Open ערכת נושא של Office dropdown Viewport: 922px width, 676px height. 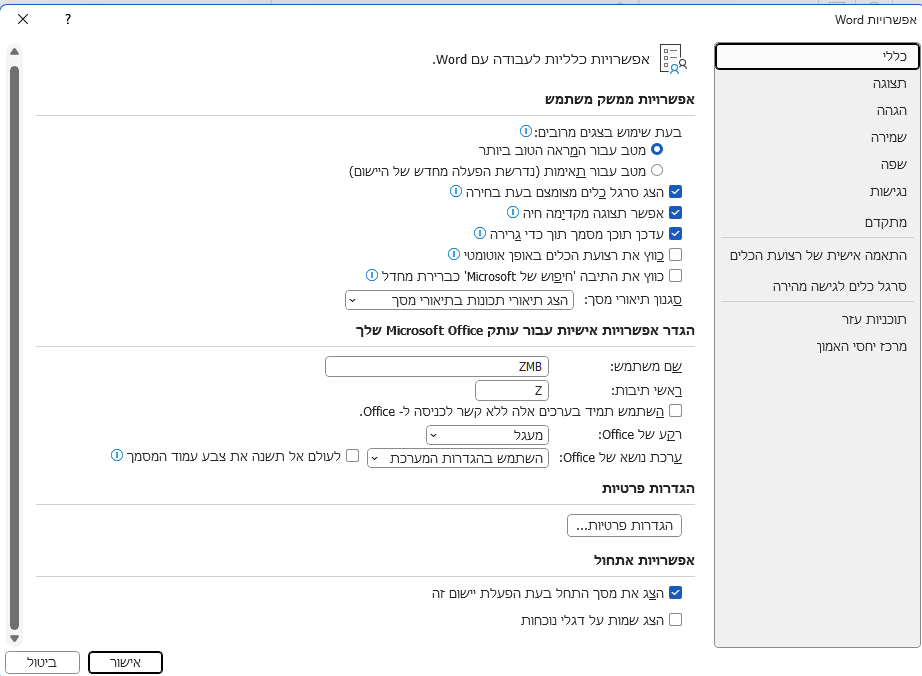click(x=458, y=459)
